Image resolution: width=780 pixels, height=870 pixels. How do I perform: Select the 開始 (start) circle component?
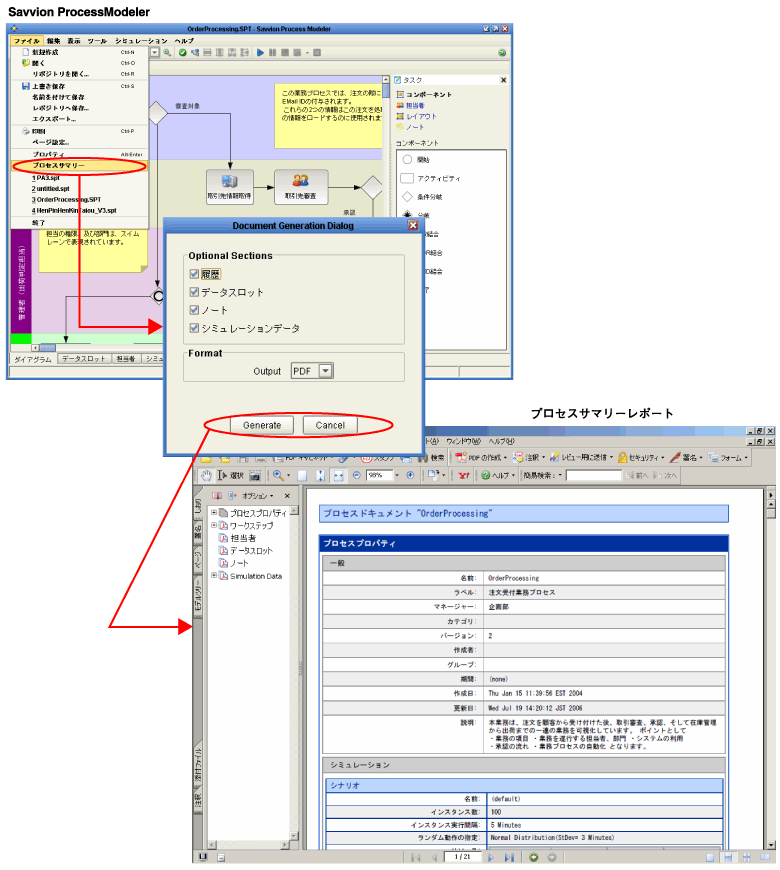[x=407, y=160]
